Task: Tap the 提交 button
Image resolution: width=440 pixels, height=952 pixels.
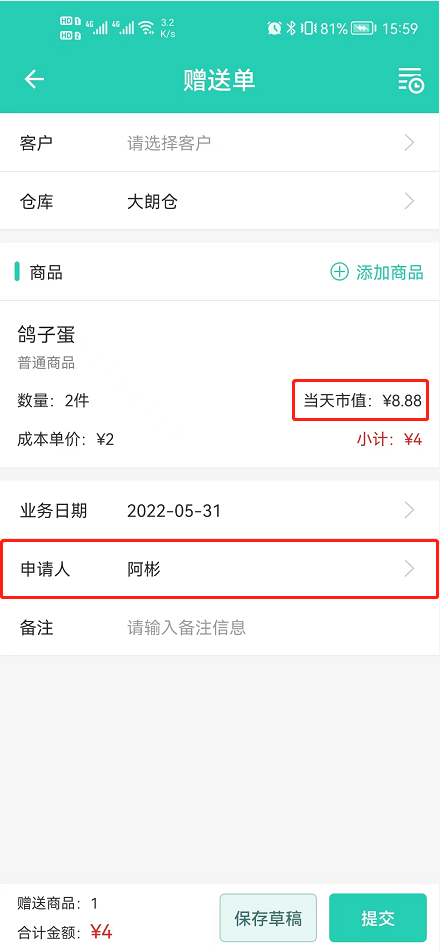Action: point(378,917)
